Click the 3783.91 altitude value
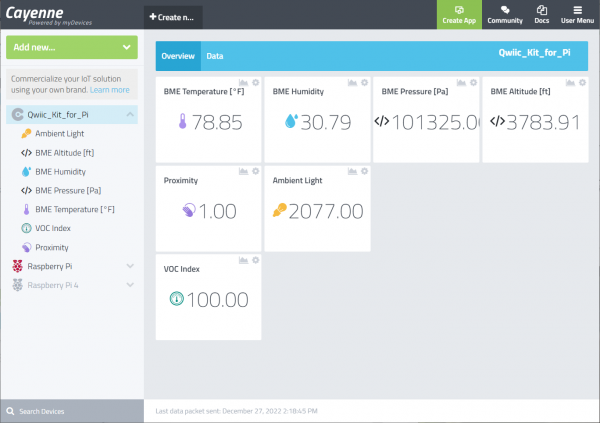The image size is (600, 423). pyautogui.click(x=543, y=122)
